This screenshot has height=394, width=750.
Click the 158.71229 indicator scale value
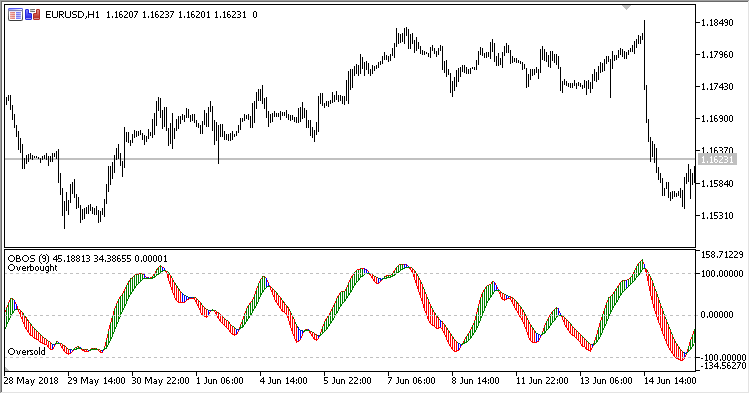click(x=722, y=255)
